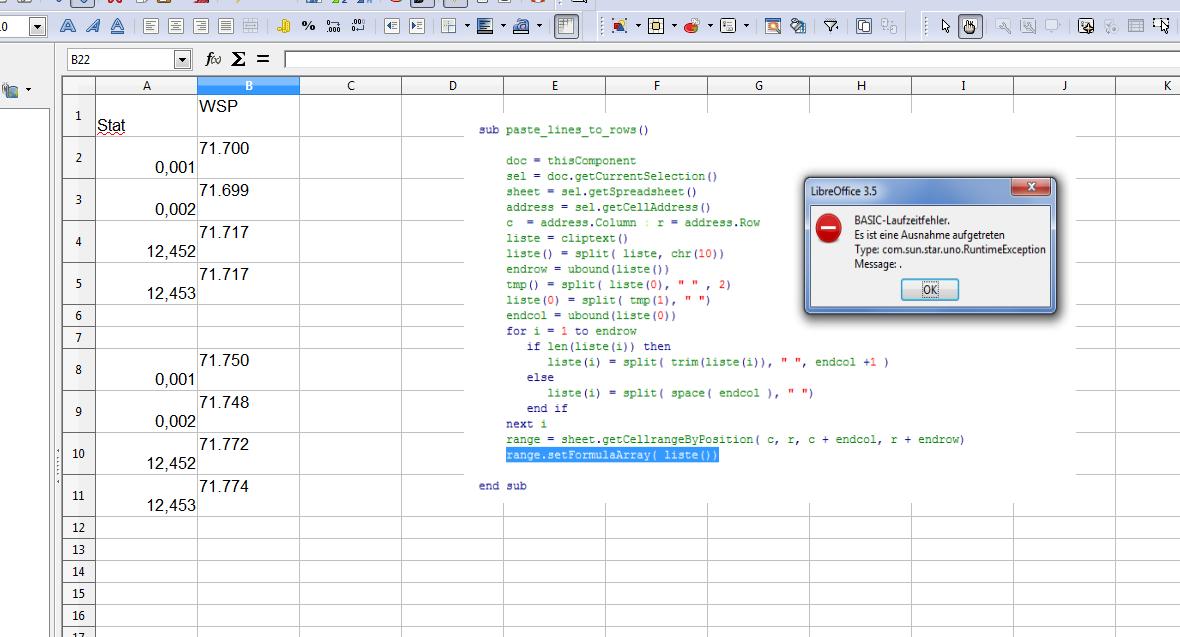Viewport: 1180px width, 637px height.
Task: Click cell with value 71.774
Action: pyautogui.click(x=248, y=495)
